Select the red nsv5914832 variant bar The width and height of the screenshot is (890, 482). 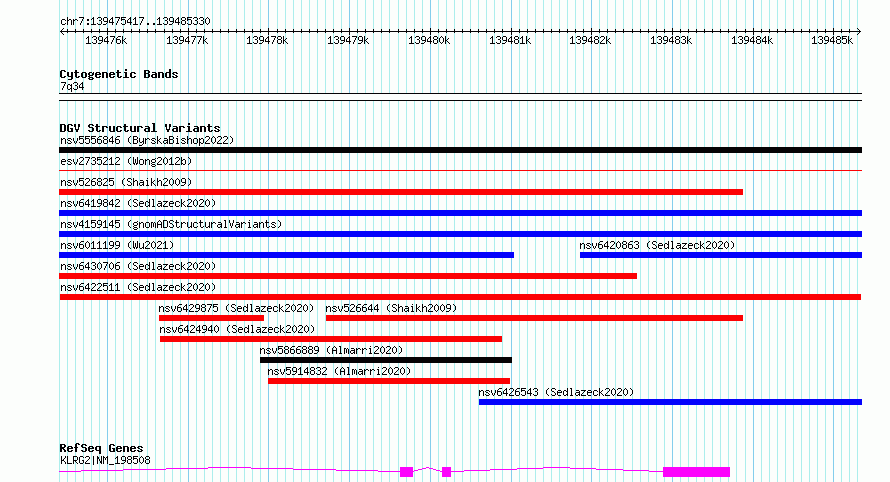pos(389,381)
